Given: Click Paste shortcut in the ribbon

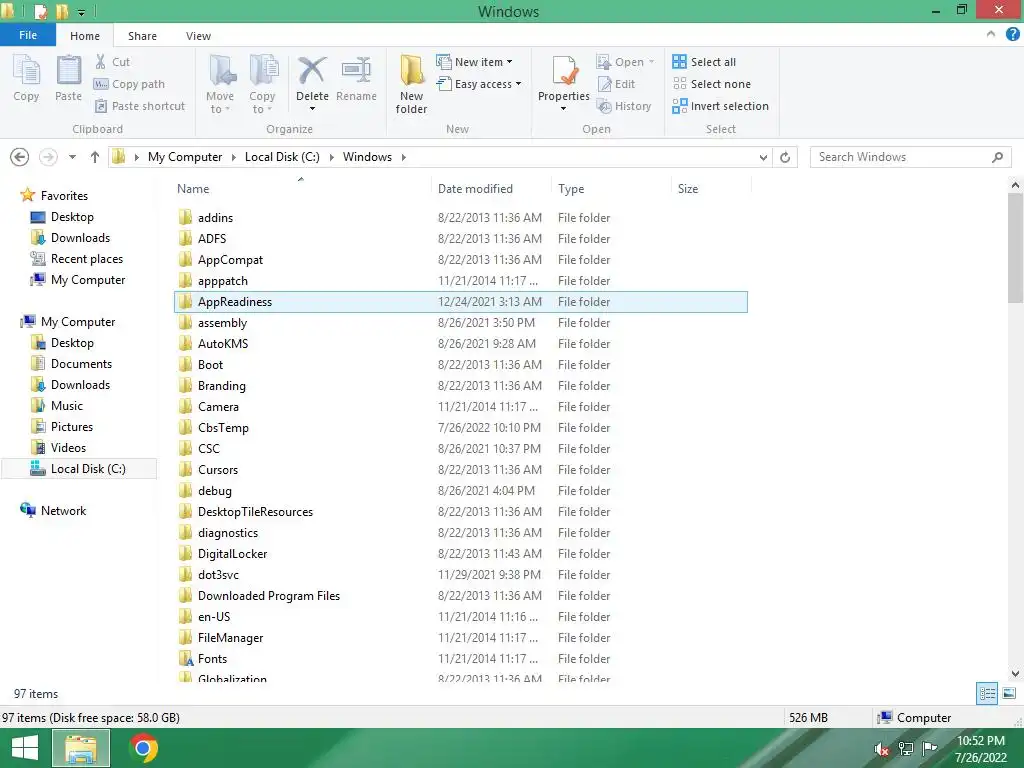Looking at the screenshot, I should [x=140, y=106].
